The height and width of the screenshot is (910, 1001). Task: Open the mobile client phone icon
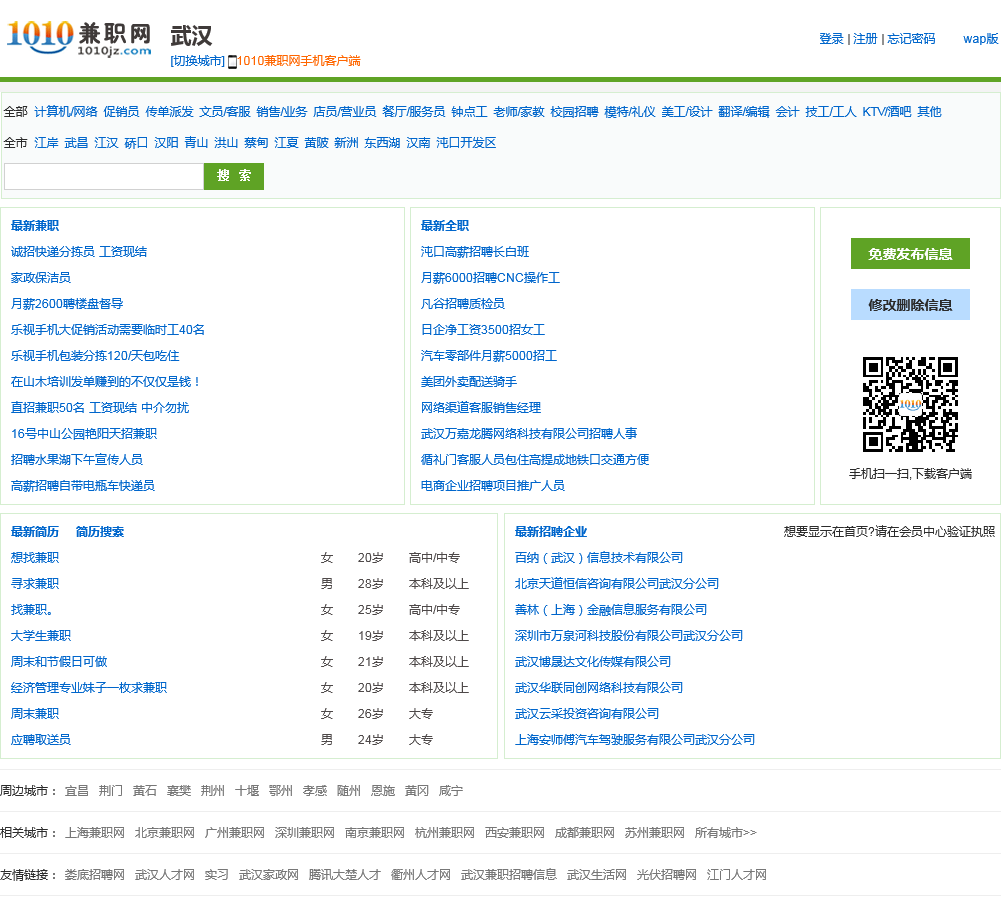[232, 62]
